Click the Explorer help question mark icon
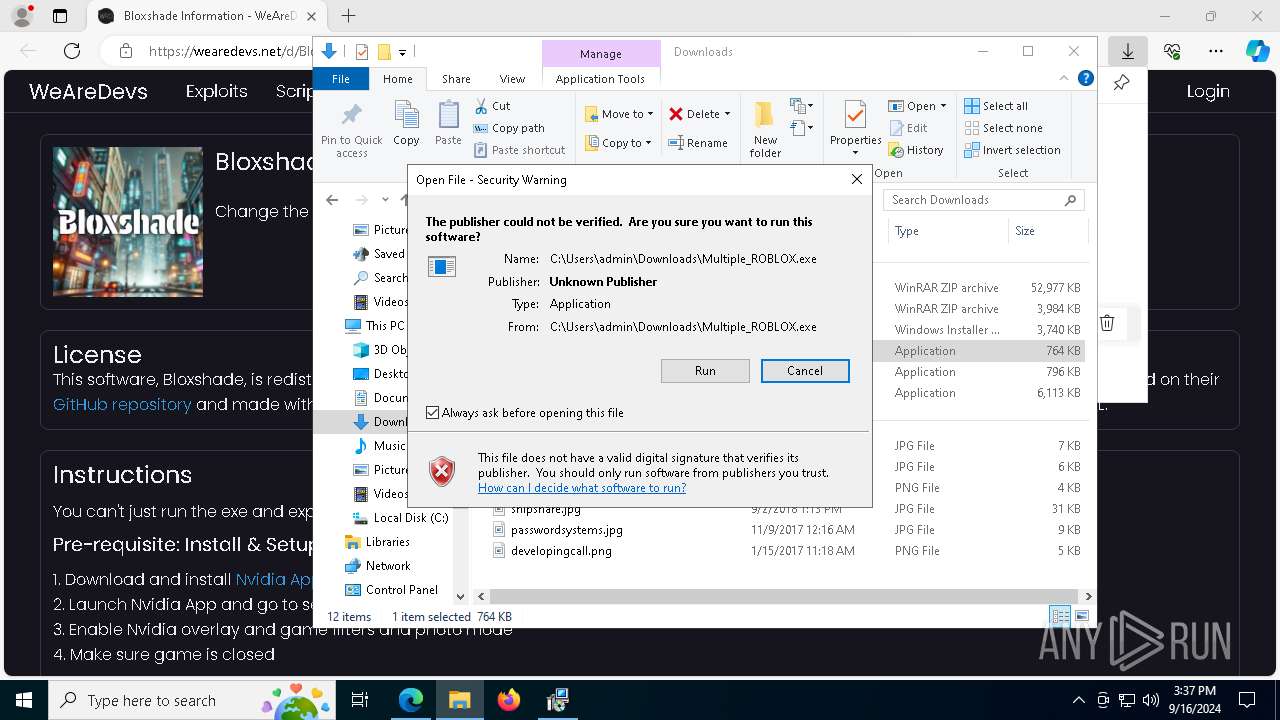Screen dimensions: 1280x720 point(1085,78)
